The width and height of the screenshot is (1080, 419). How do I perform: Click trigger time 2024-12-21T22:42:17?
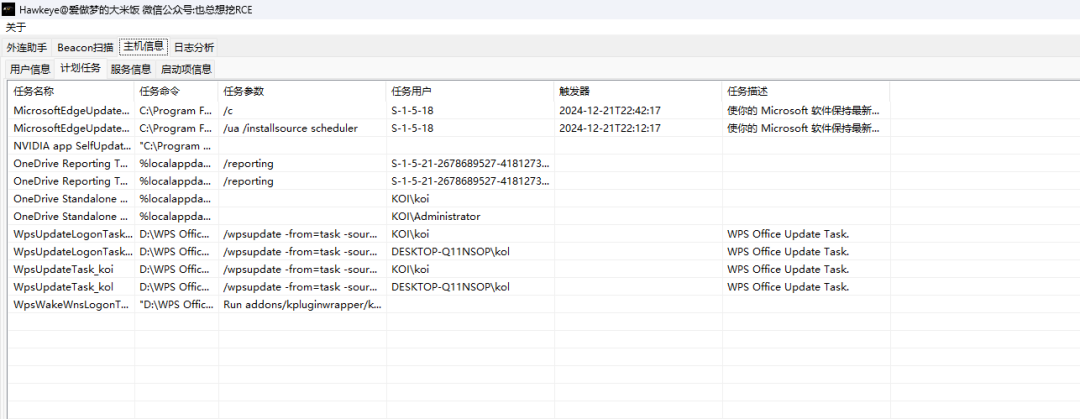click(610, 110)
